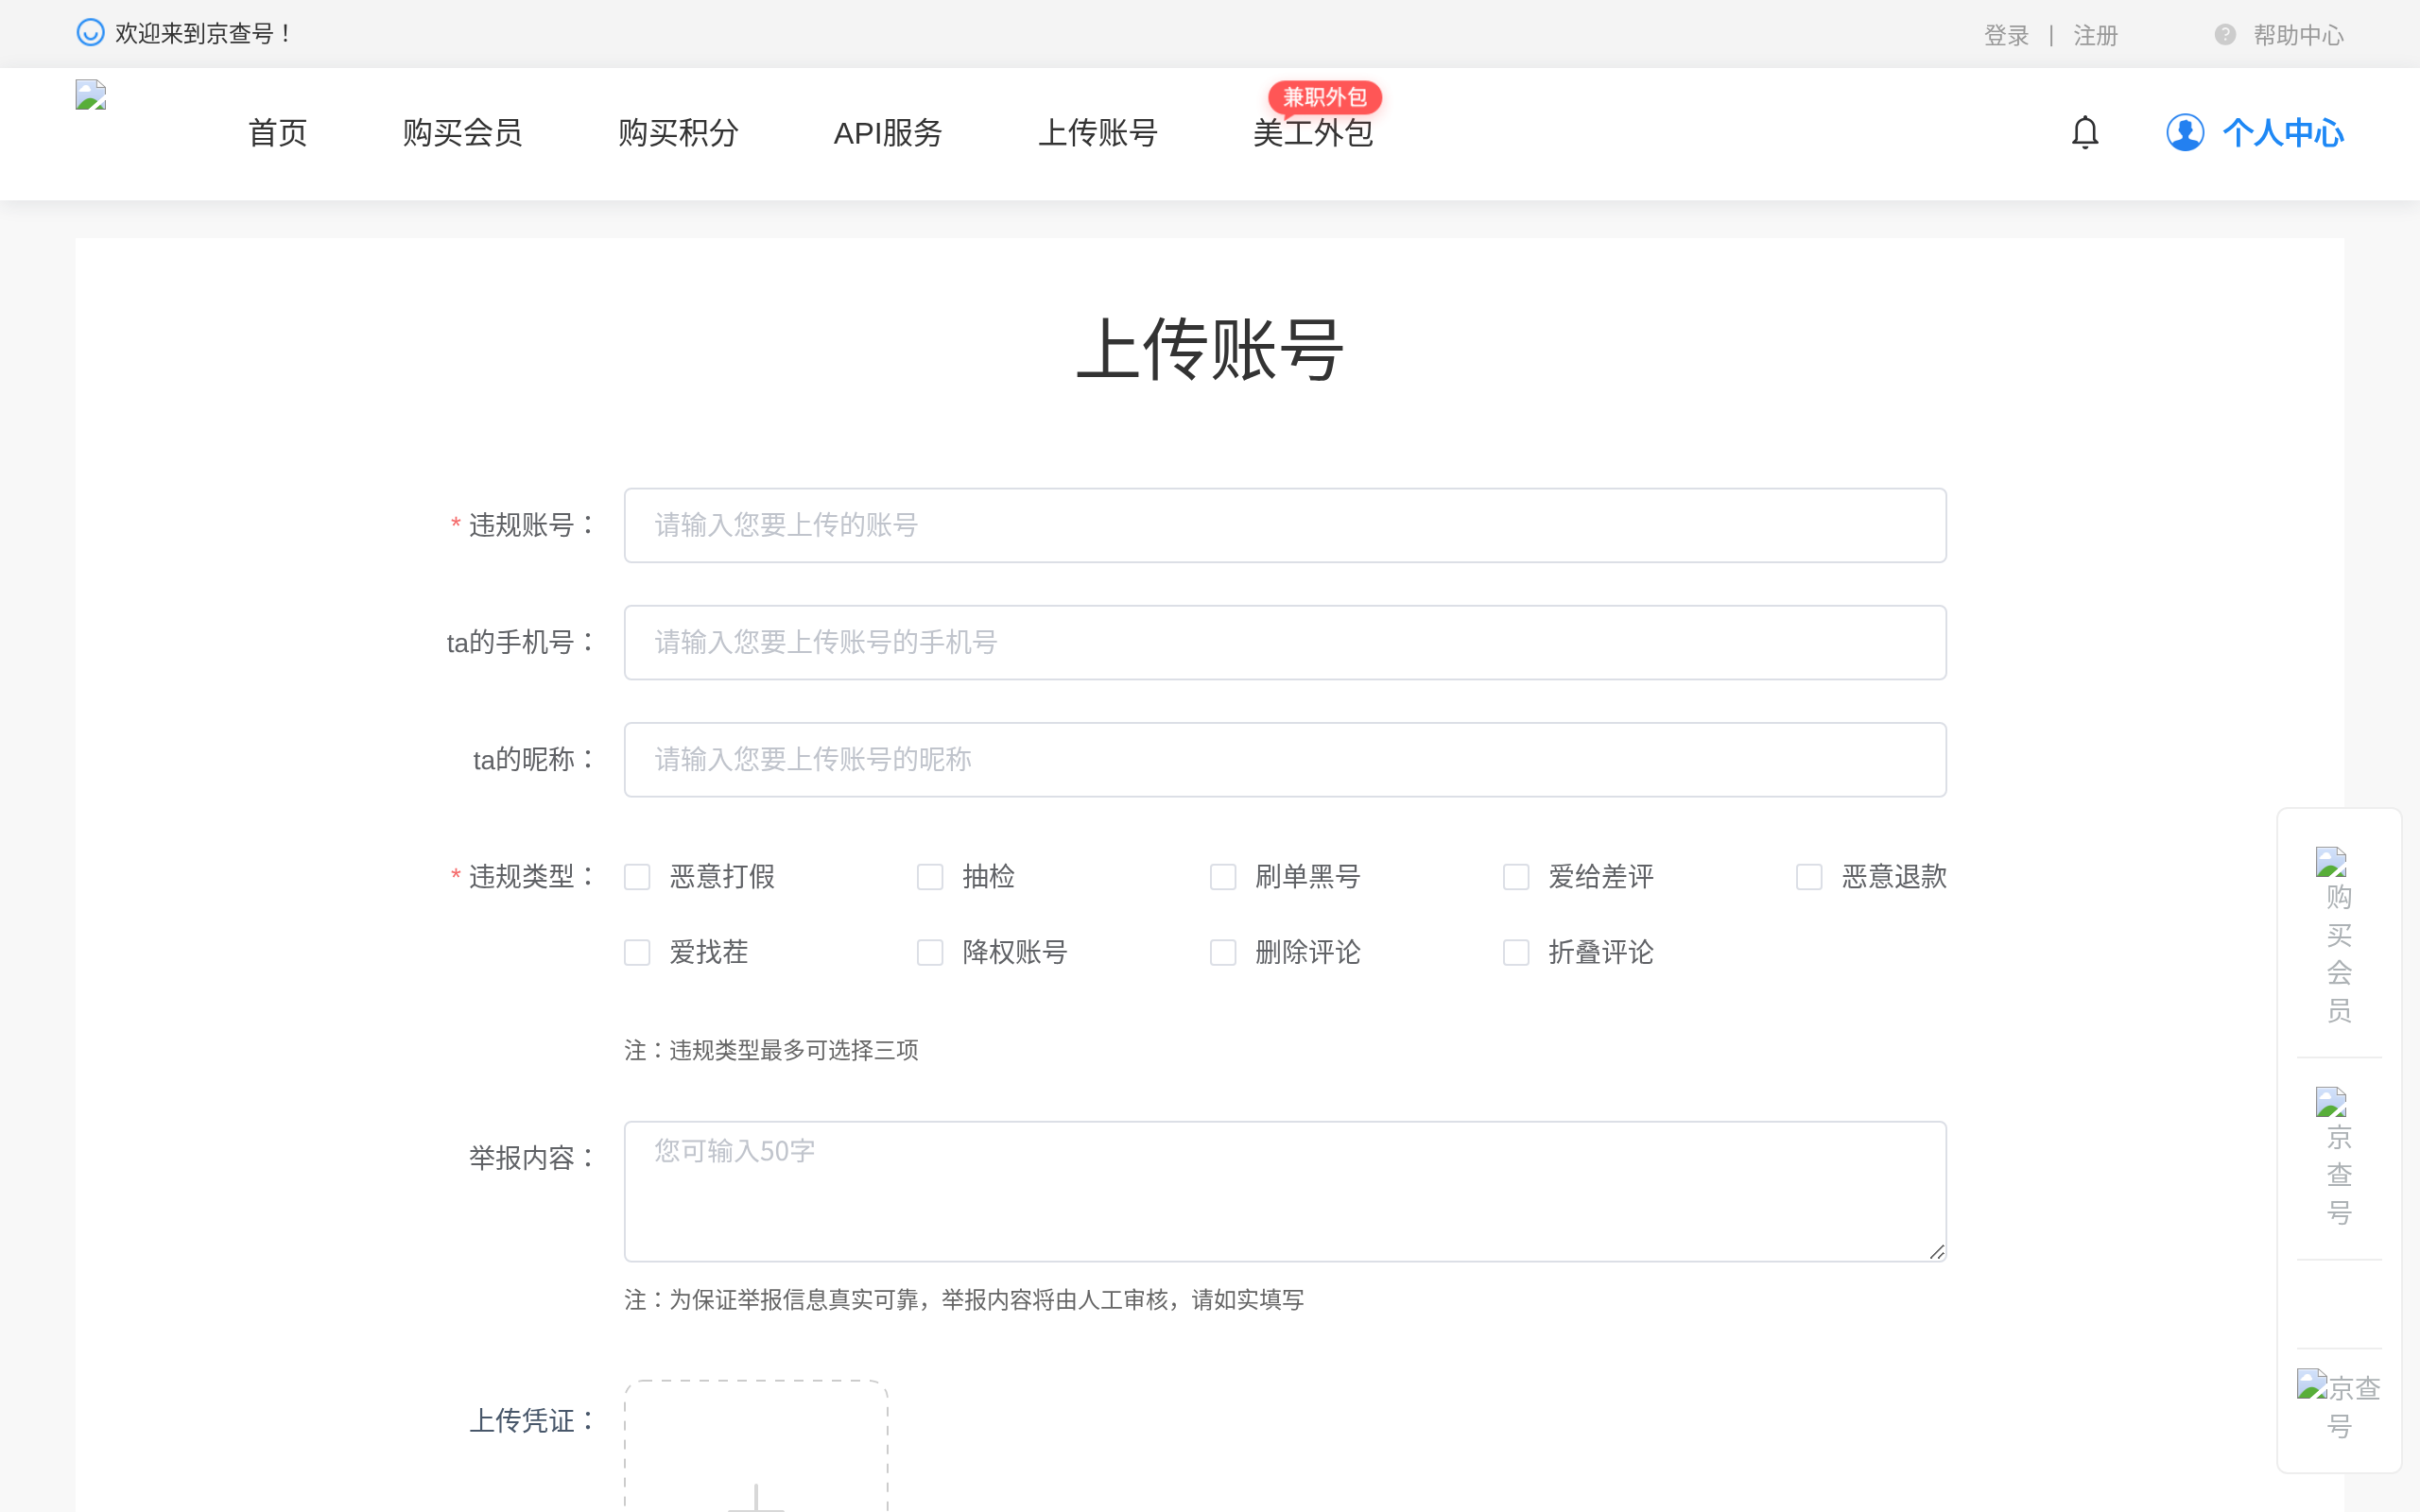Click the 登录 link

[x=2006, y=35]
